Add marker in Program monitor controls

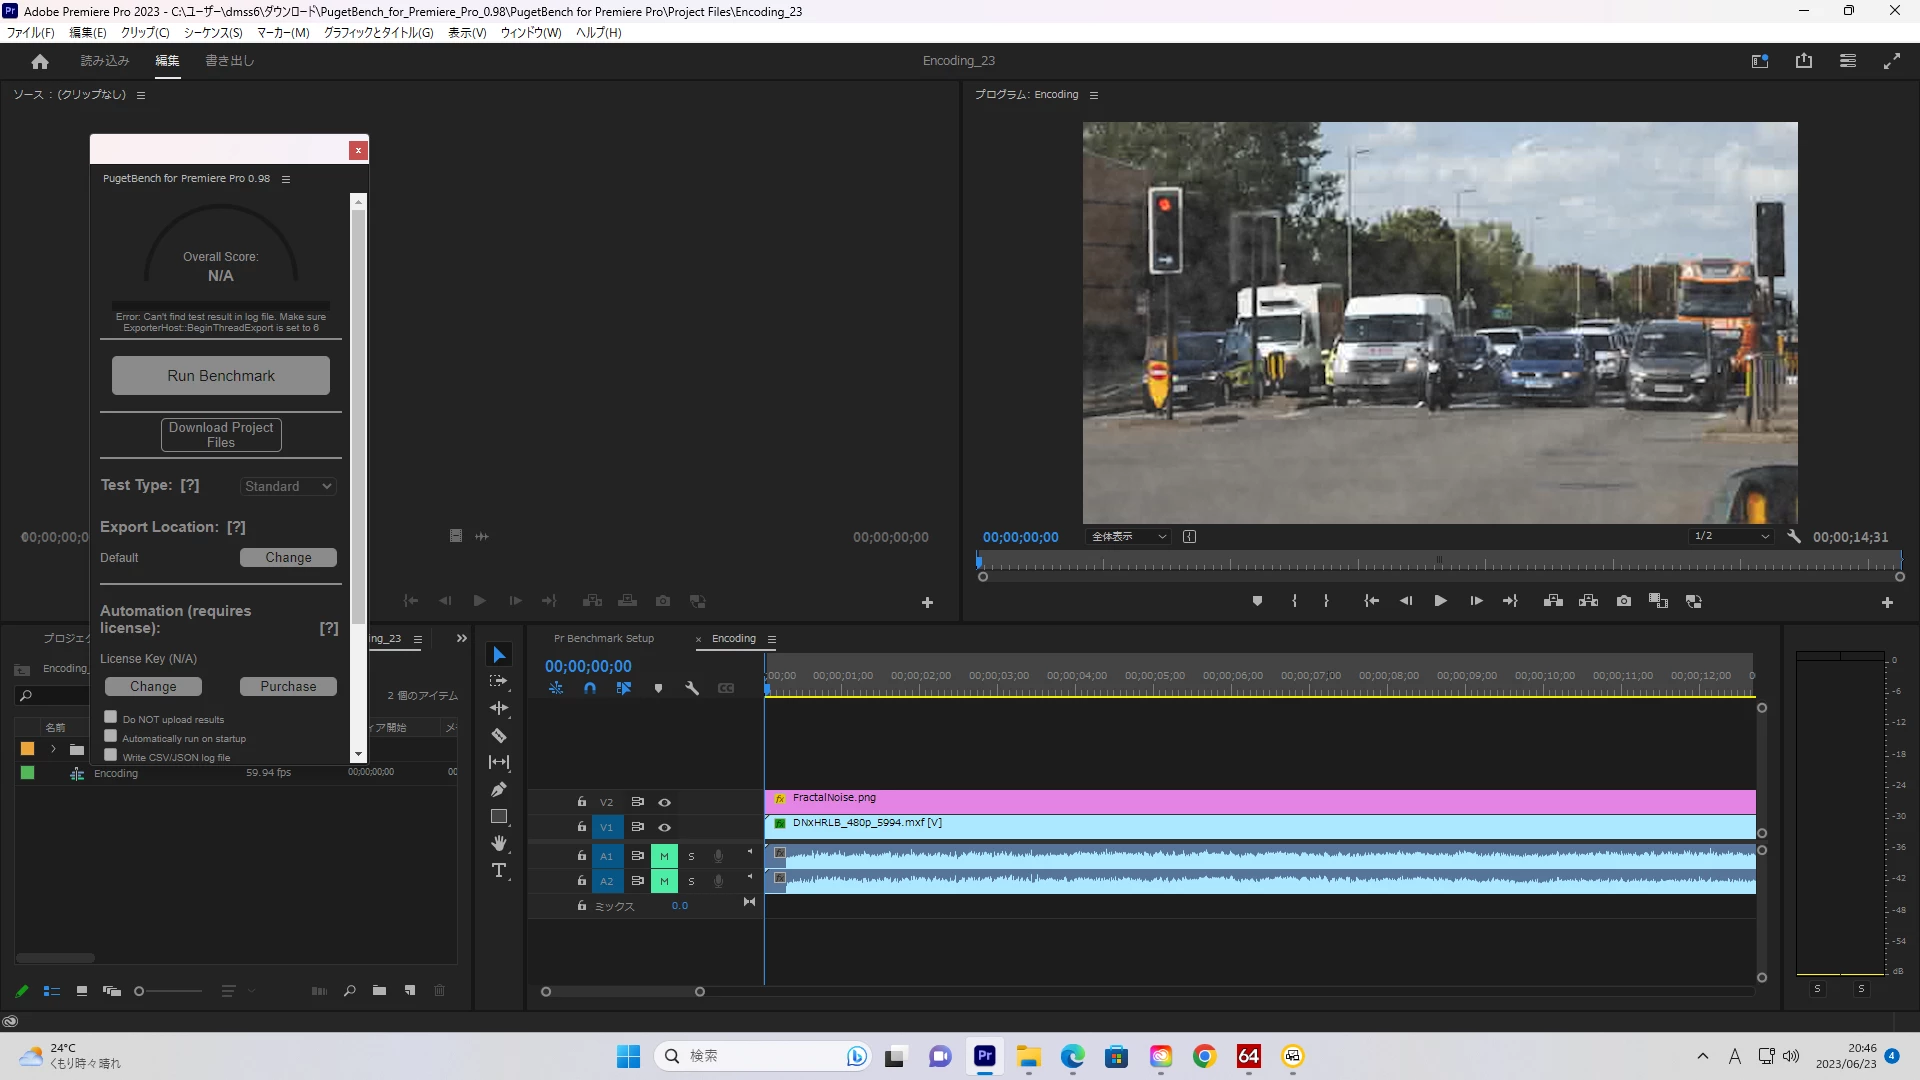pyautogui.click(x=1257, y=601)
